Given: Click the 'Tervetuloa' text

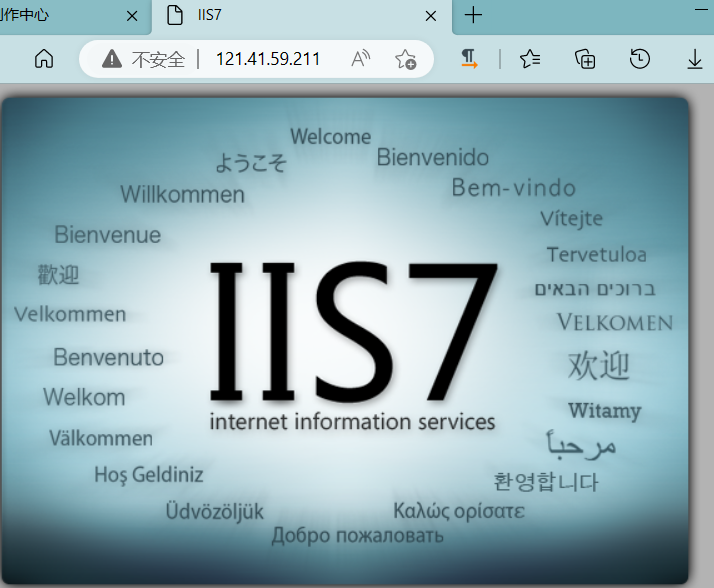Looking at the screenshot, I should (x=597, y=255).
